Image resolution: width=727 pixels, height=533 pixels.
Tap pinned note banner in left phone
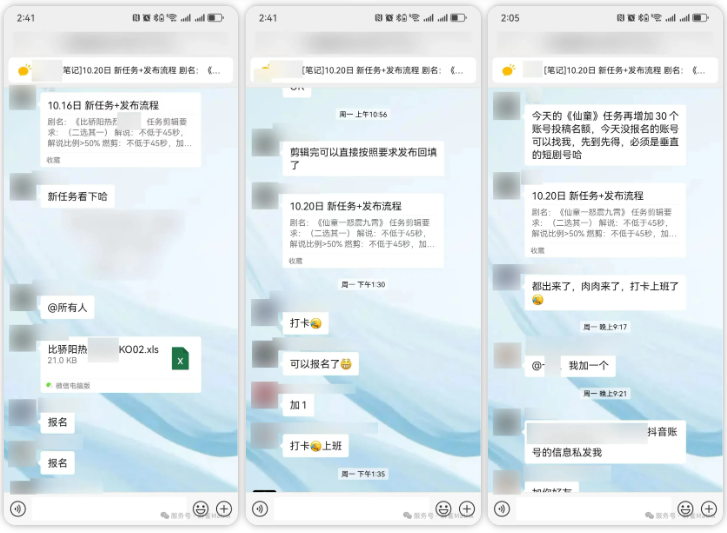click(121, 70)
